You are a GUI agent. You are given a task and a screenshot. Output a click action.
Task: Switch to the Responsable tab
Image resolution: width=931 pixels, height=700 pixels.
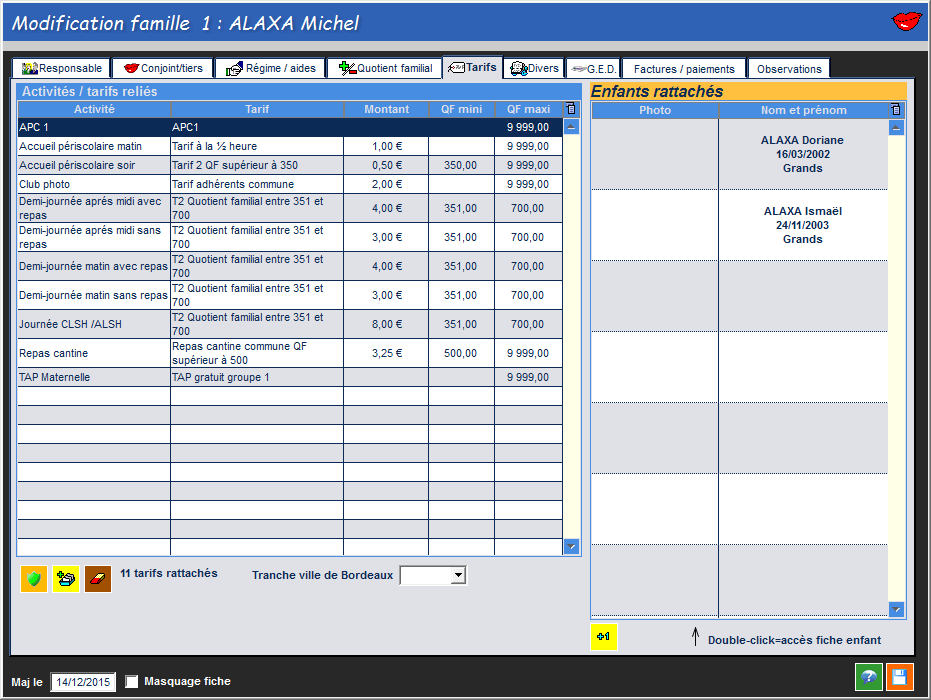[x=62, y=68]
